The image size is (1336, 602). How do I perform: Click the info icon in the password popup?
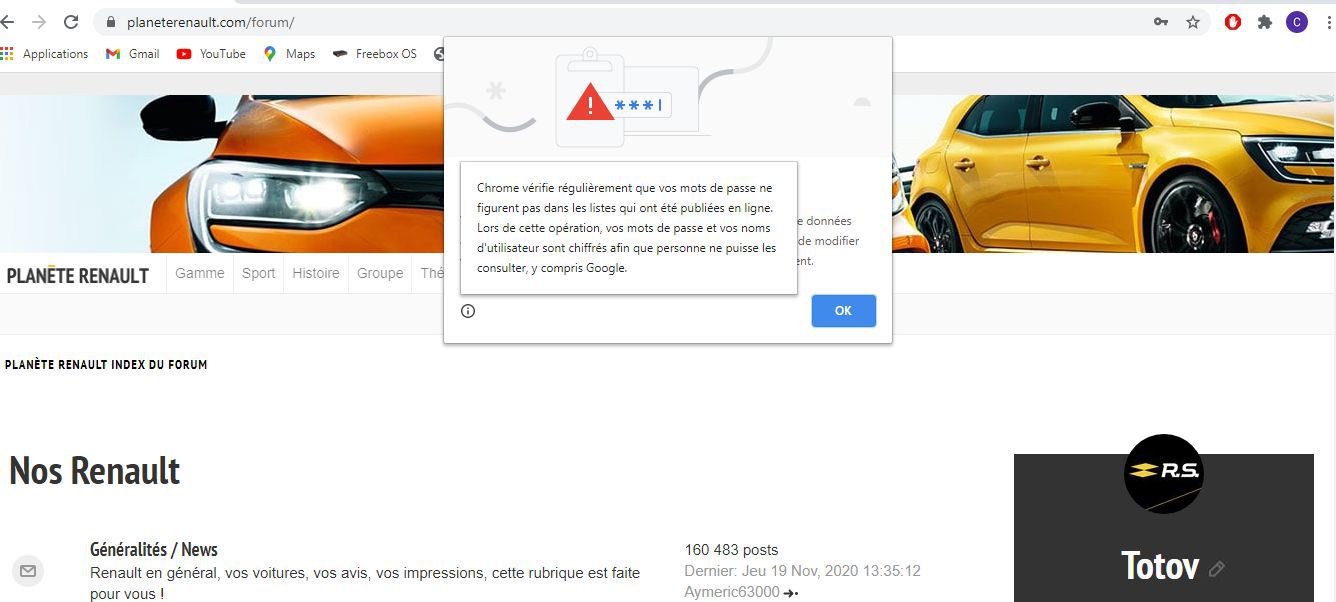coord(468,311)
